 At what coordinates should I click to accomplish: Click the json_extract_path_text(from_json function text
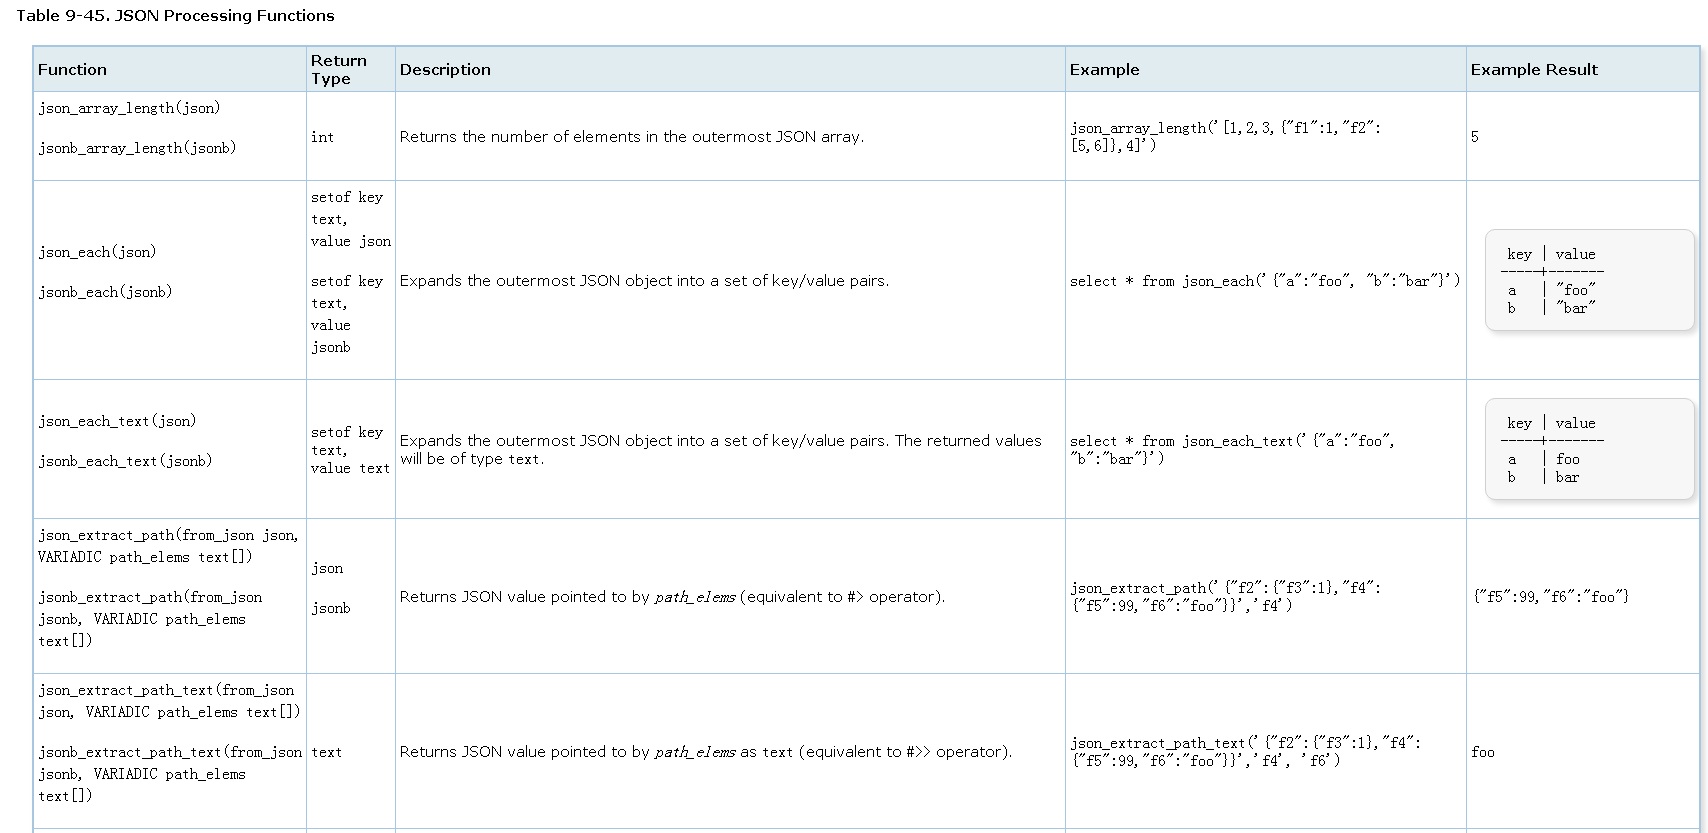[166, 690]
